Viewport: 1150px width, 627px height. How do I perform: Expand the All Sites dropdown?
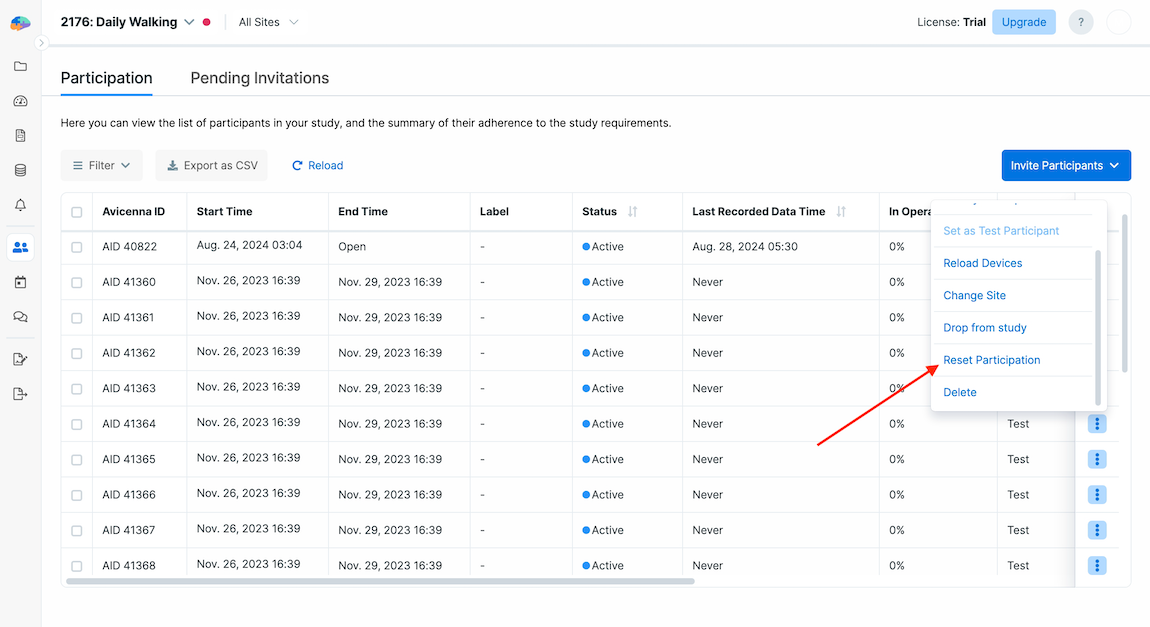pos(268,22)
